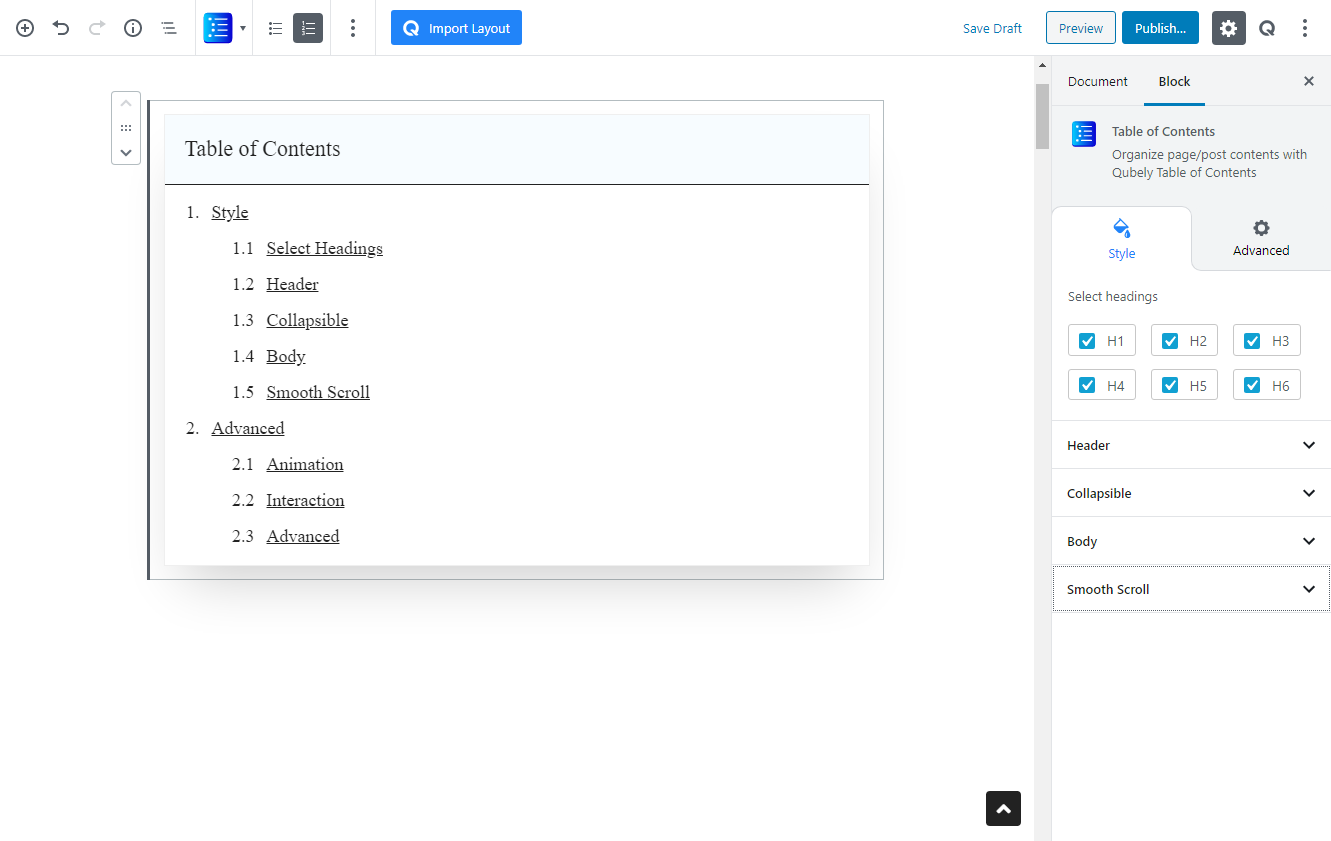This screenshot has width=1331, height=841.
Task: Move block down with arrow
Action: click(x=126, y=153)
